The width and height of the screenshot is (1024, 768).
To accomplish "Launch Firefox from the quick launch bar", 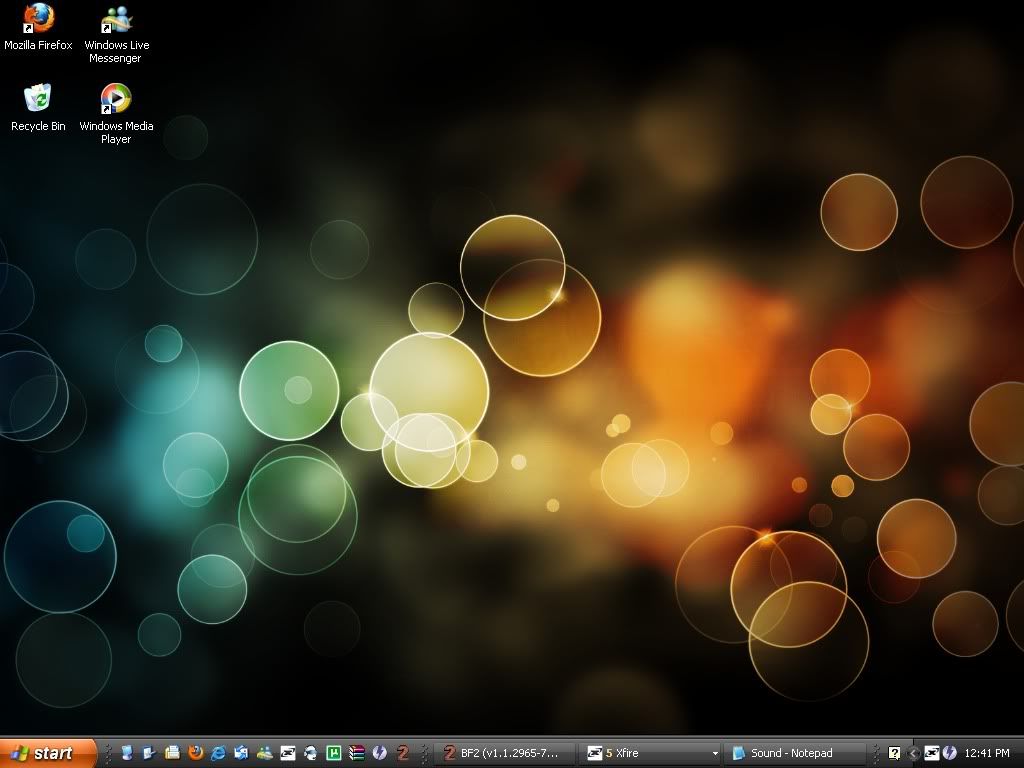I will click(195, 753).
